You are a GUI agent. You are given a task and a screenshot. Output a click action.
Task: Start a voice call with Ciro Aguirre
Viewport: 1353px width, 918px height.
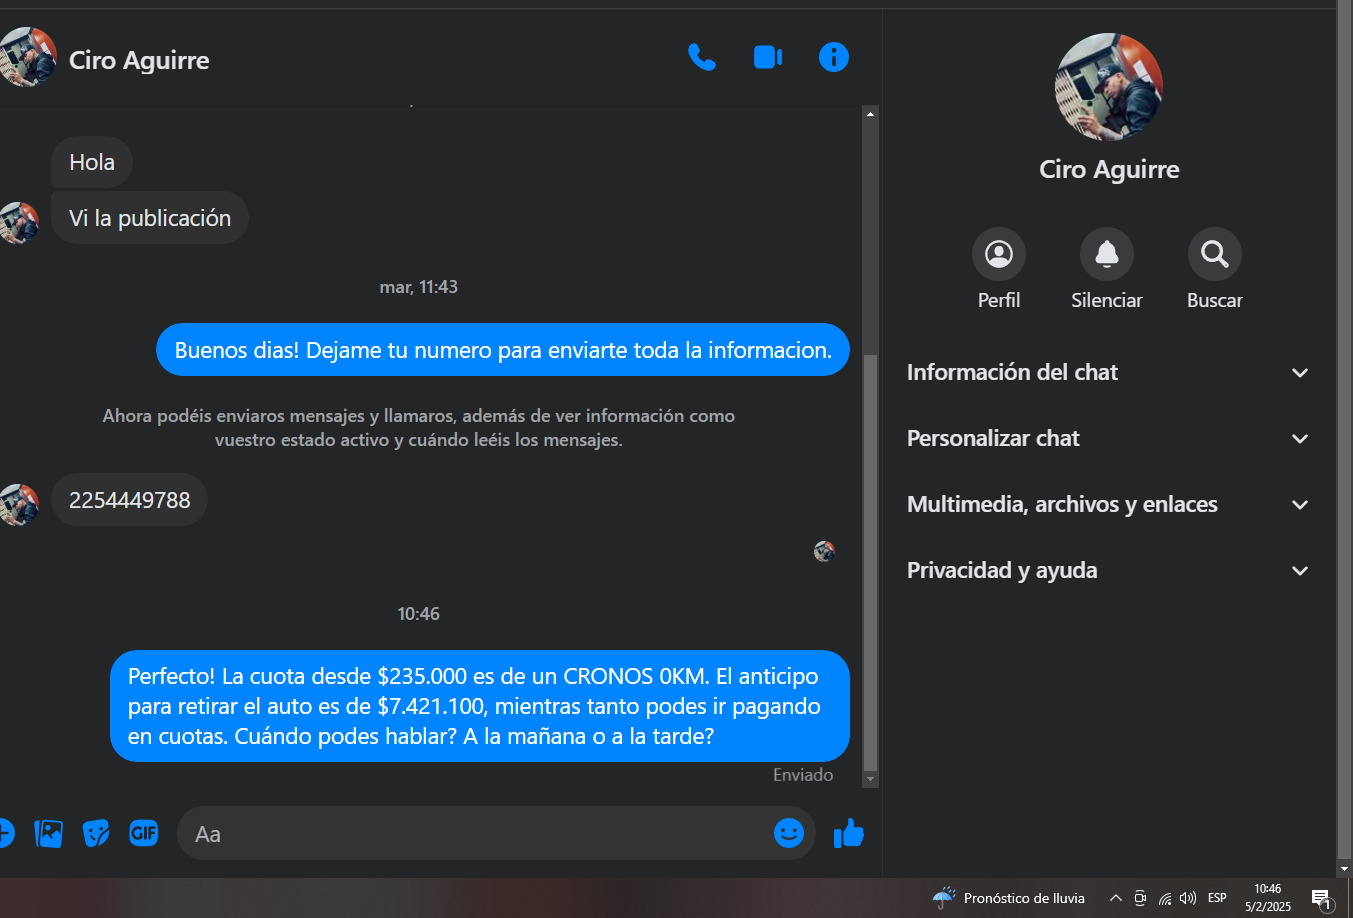[702, 58]
